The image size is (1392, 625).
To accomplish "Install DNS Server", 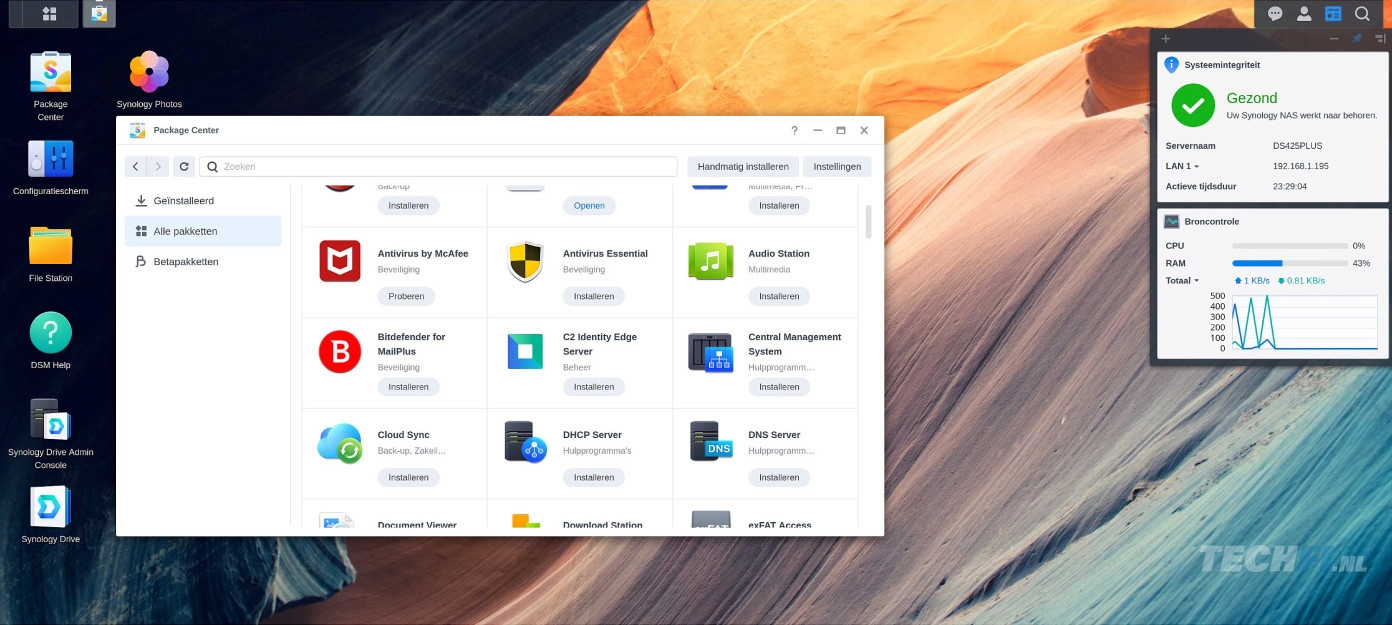I will pyautogui.click(x=779, y=478).
